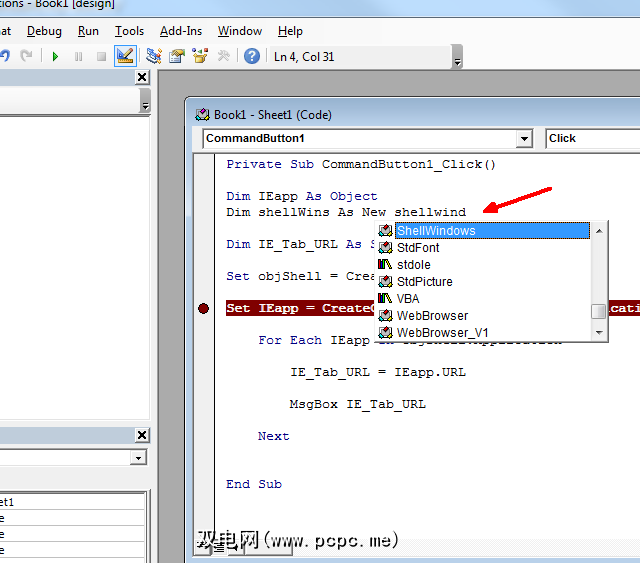Image resolution: width=640 pixels, height=563 pixels.
Task: Remove the breakpoint dot on Set IEapp line
Action: tap(203, 308)
